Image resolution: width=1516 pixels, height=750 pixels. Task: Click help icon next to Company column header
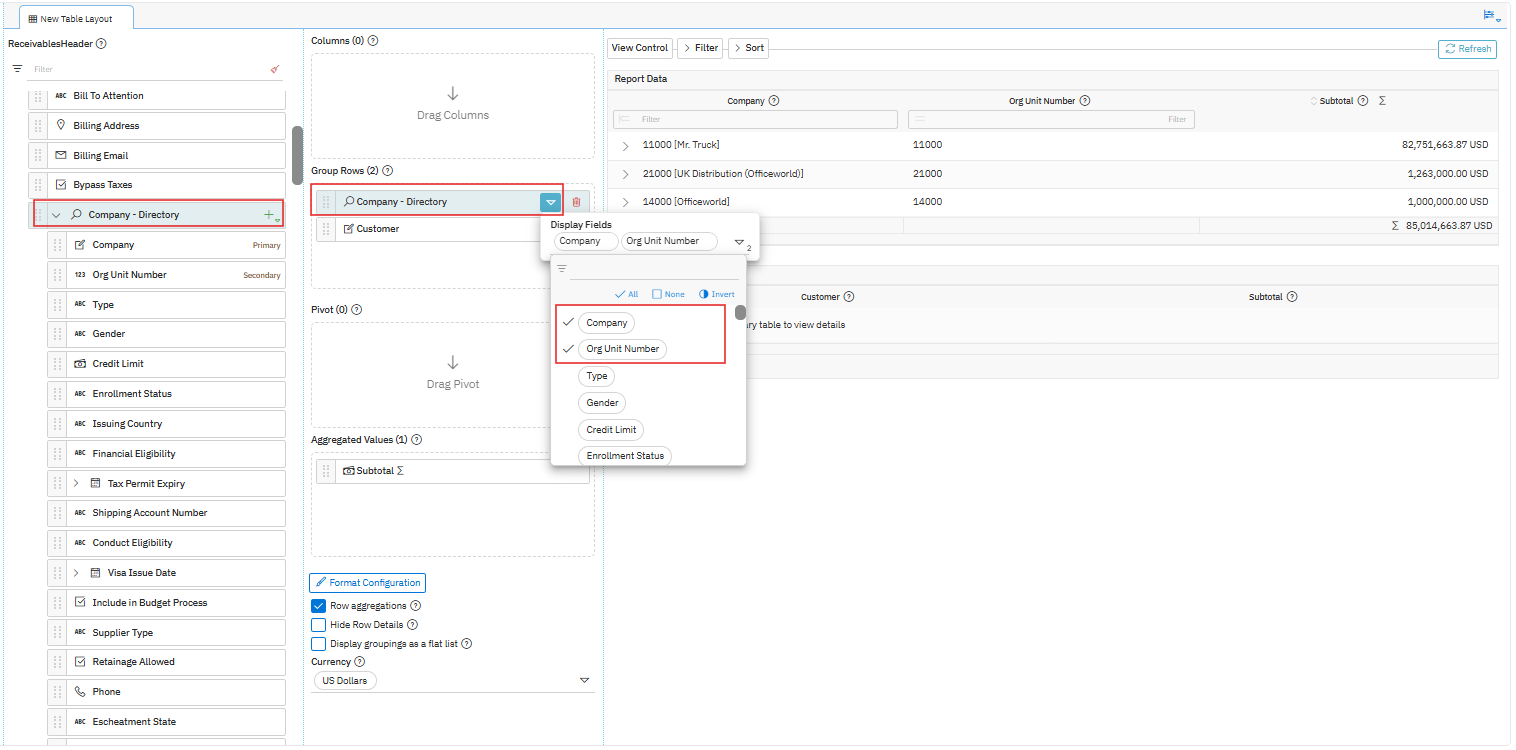[774, 101]
